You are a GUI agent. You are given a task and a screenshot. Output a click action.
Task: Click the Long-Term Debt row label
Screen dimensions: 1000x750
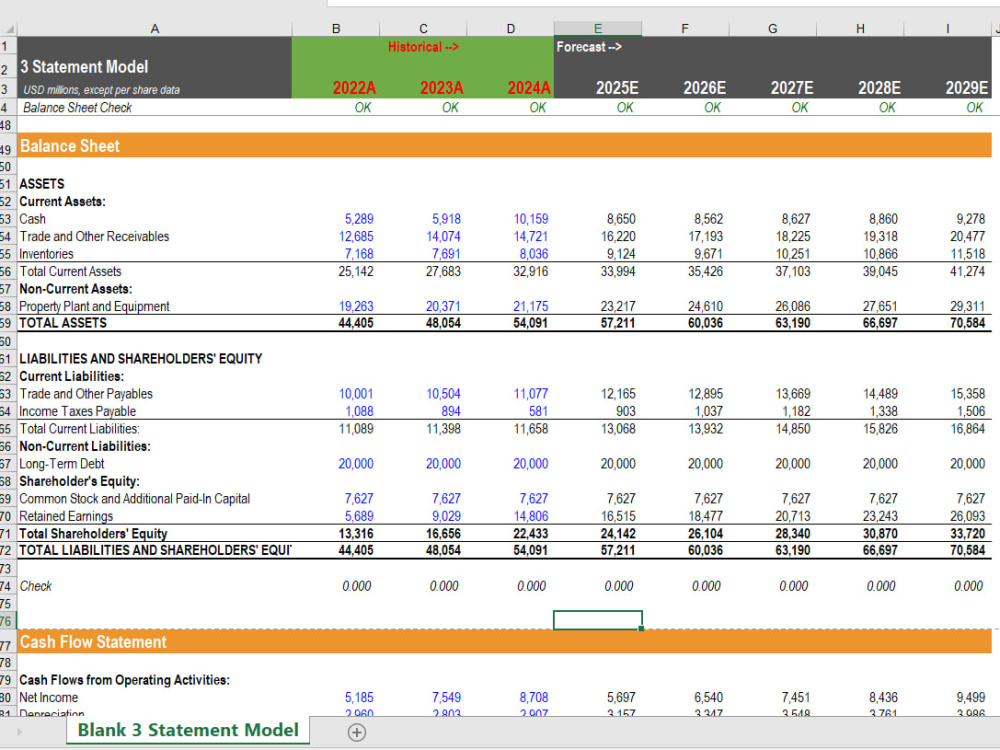pos(62,464)
